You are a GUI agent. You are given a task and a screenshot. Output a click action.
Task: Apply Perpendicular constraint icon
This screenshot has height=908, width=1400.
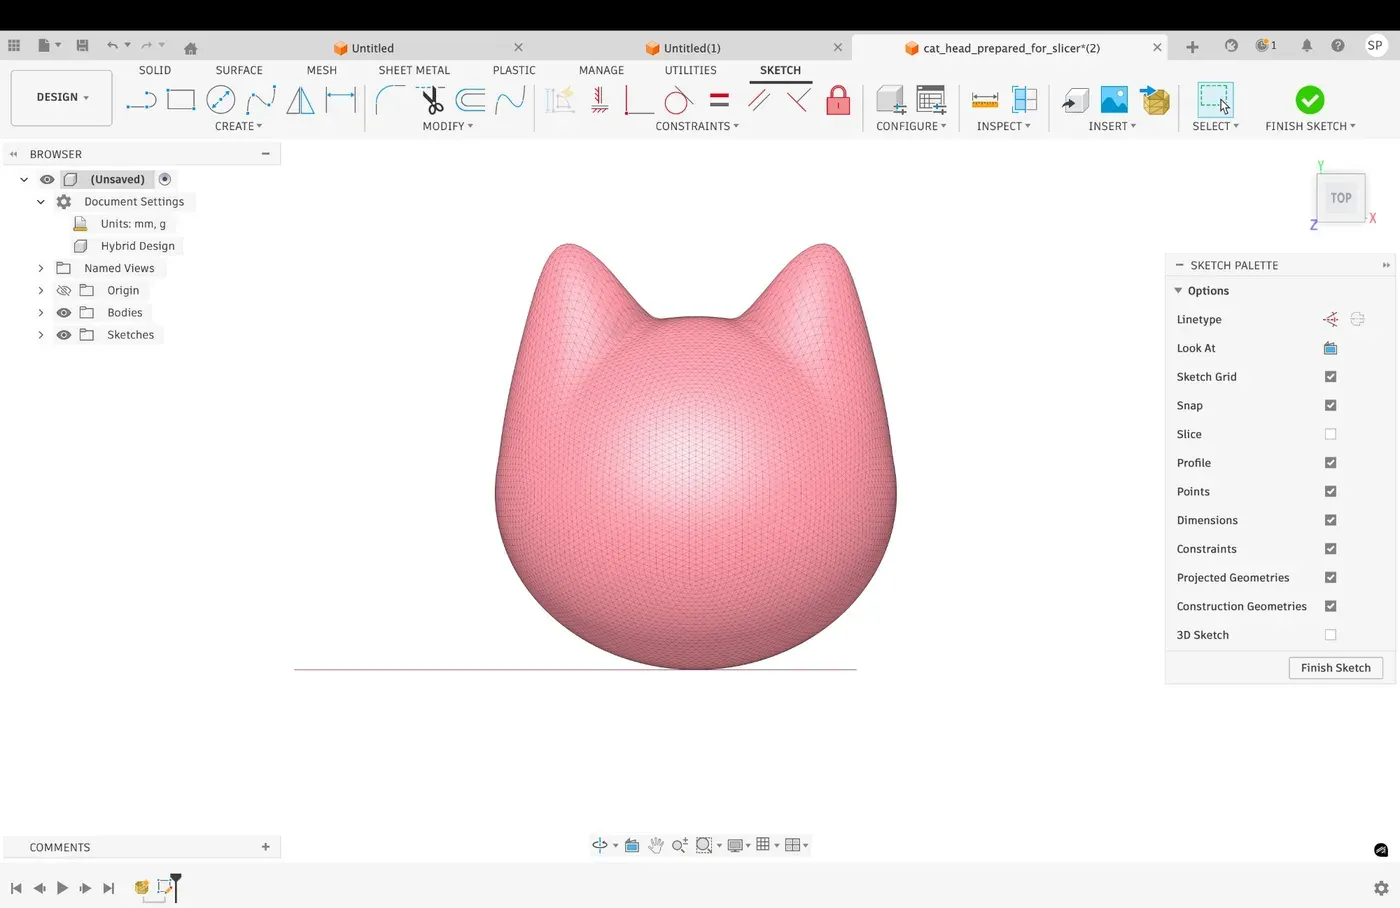pyautogui.click(x=799, y=100)
